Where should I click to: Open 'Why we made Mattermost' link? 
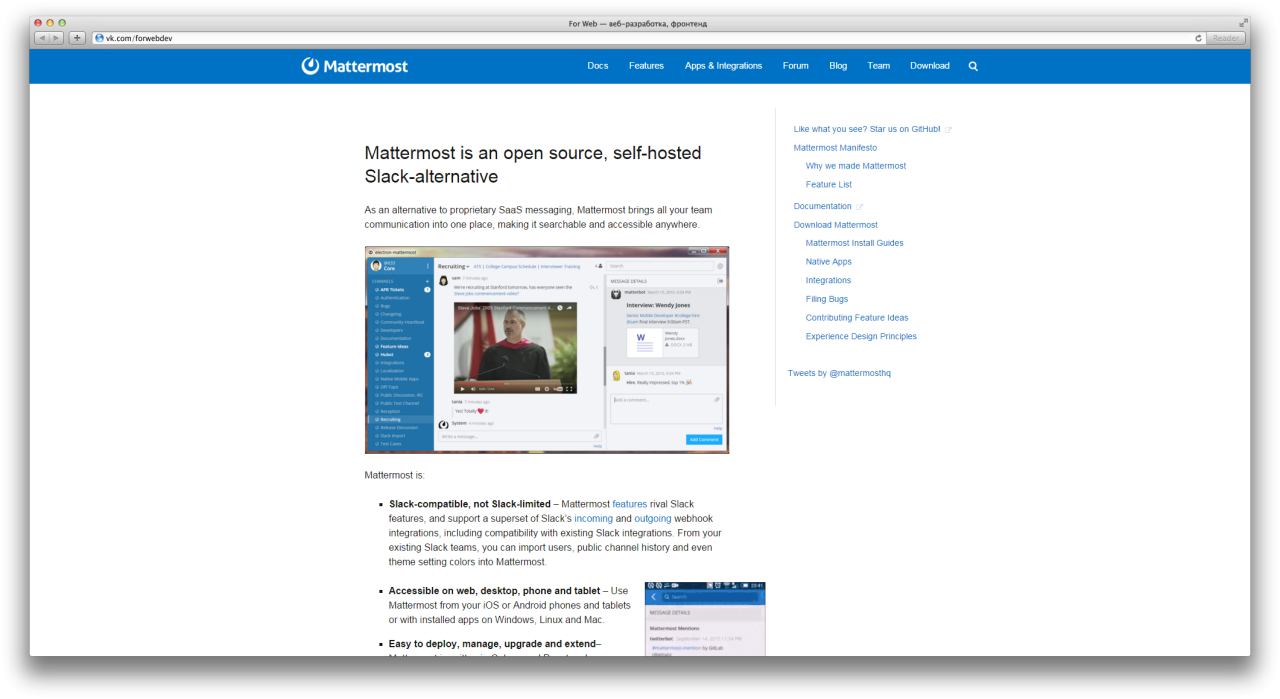click(855, 166)
